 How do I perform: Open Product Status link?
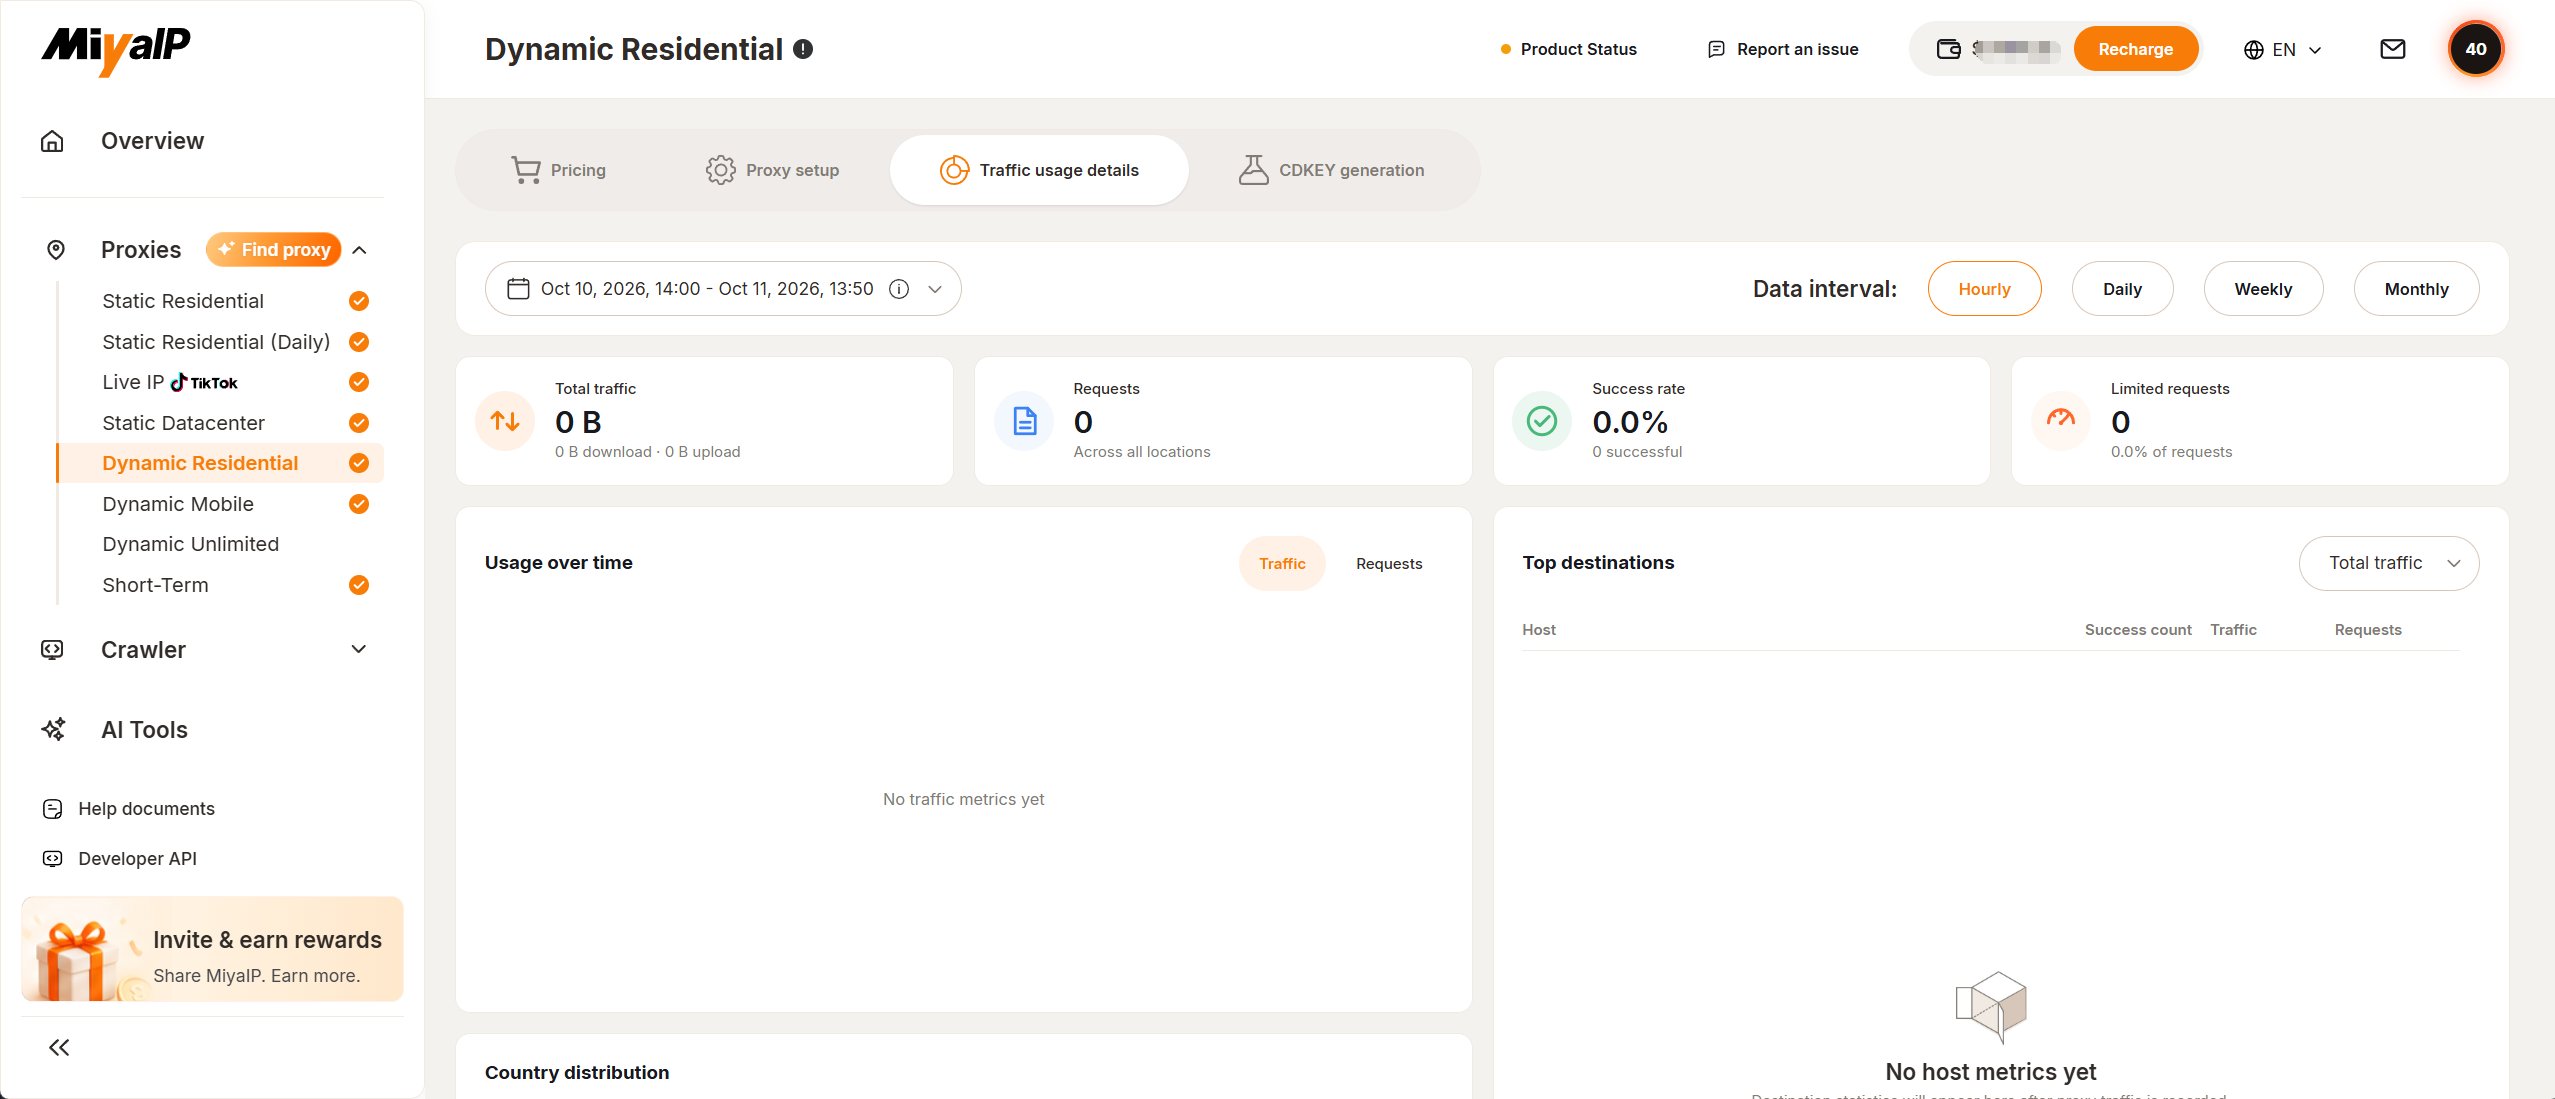(1568, 49)
